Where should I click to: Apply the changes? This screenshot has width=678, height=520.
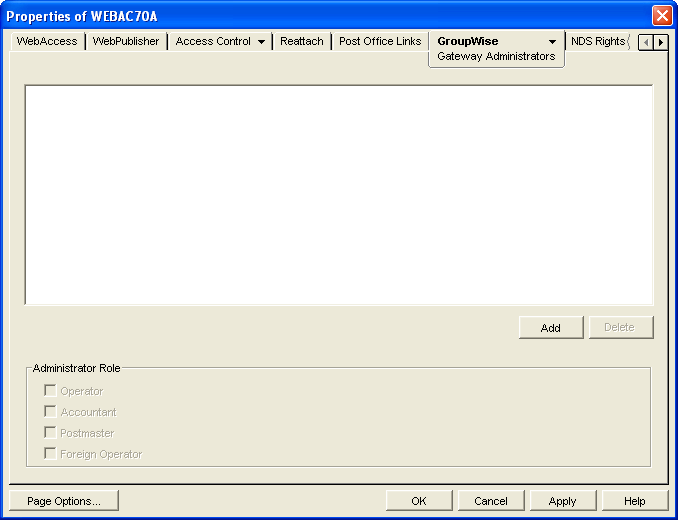(563, 501)
